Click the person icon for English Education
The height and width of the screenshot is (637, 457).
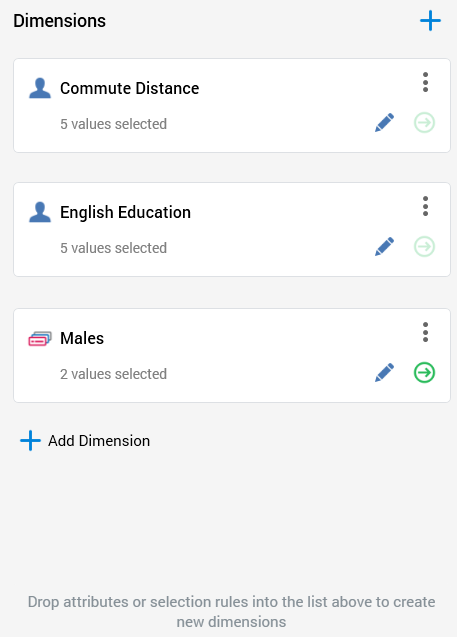(40, 212)
